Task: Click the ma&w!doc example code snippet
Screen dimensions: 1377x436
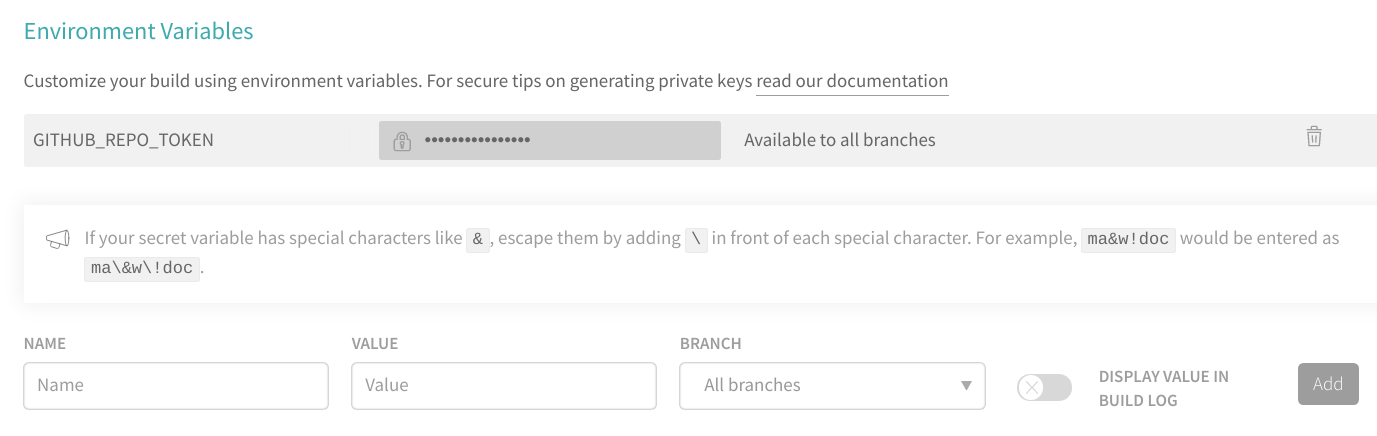Action: tap(1128, 239)
